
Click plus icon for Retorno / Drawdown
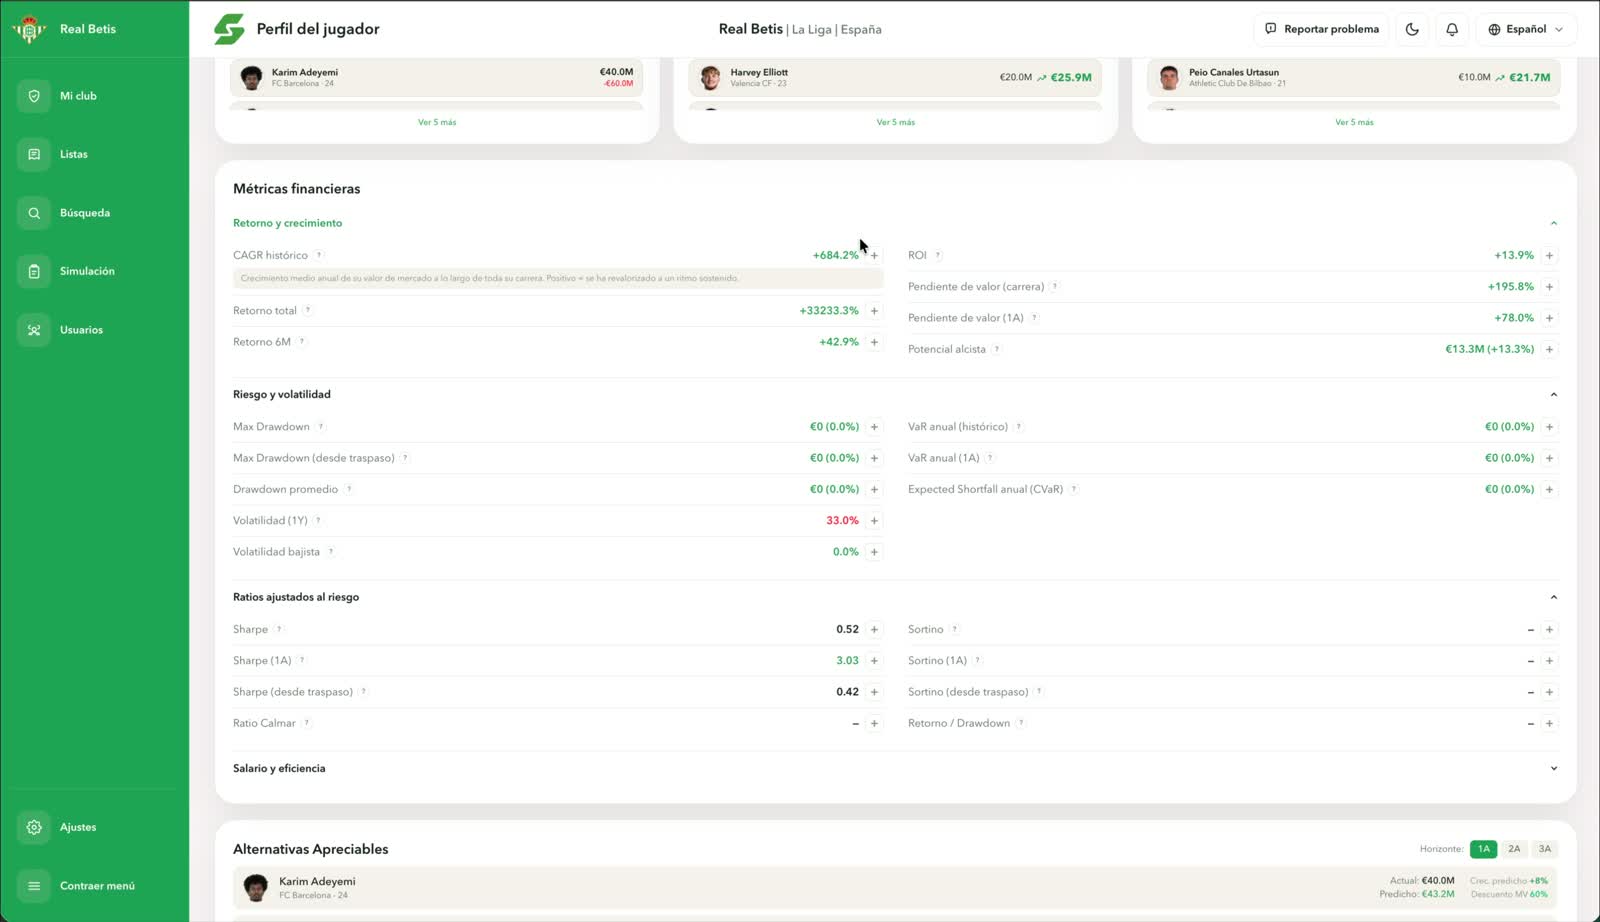[1549, 723]
